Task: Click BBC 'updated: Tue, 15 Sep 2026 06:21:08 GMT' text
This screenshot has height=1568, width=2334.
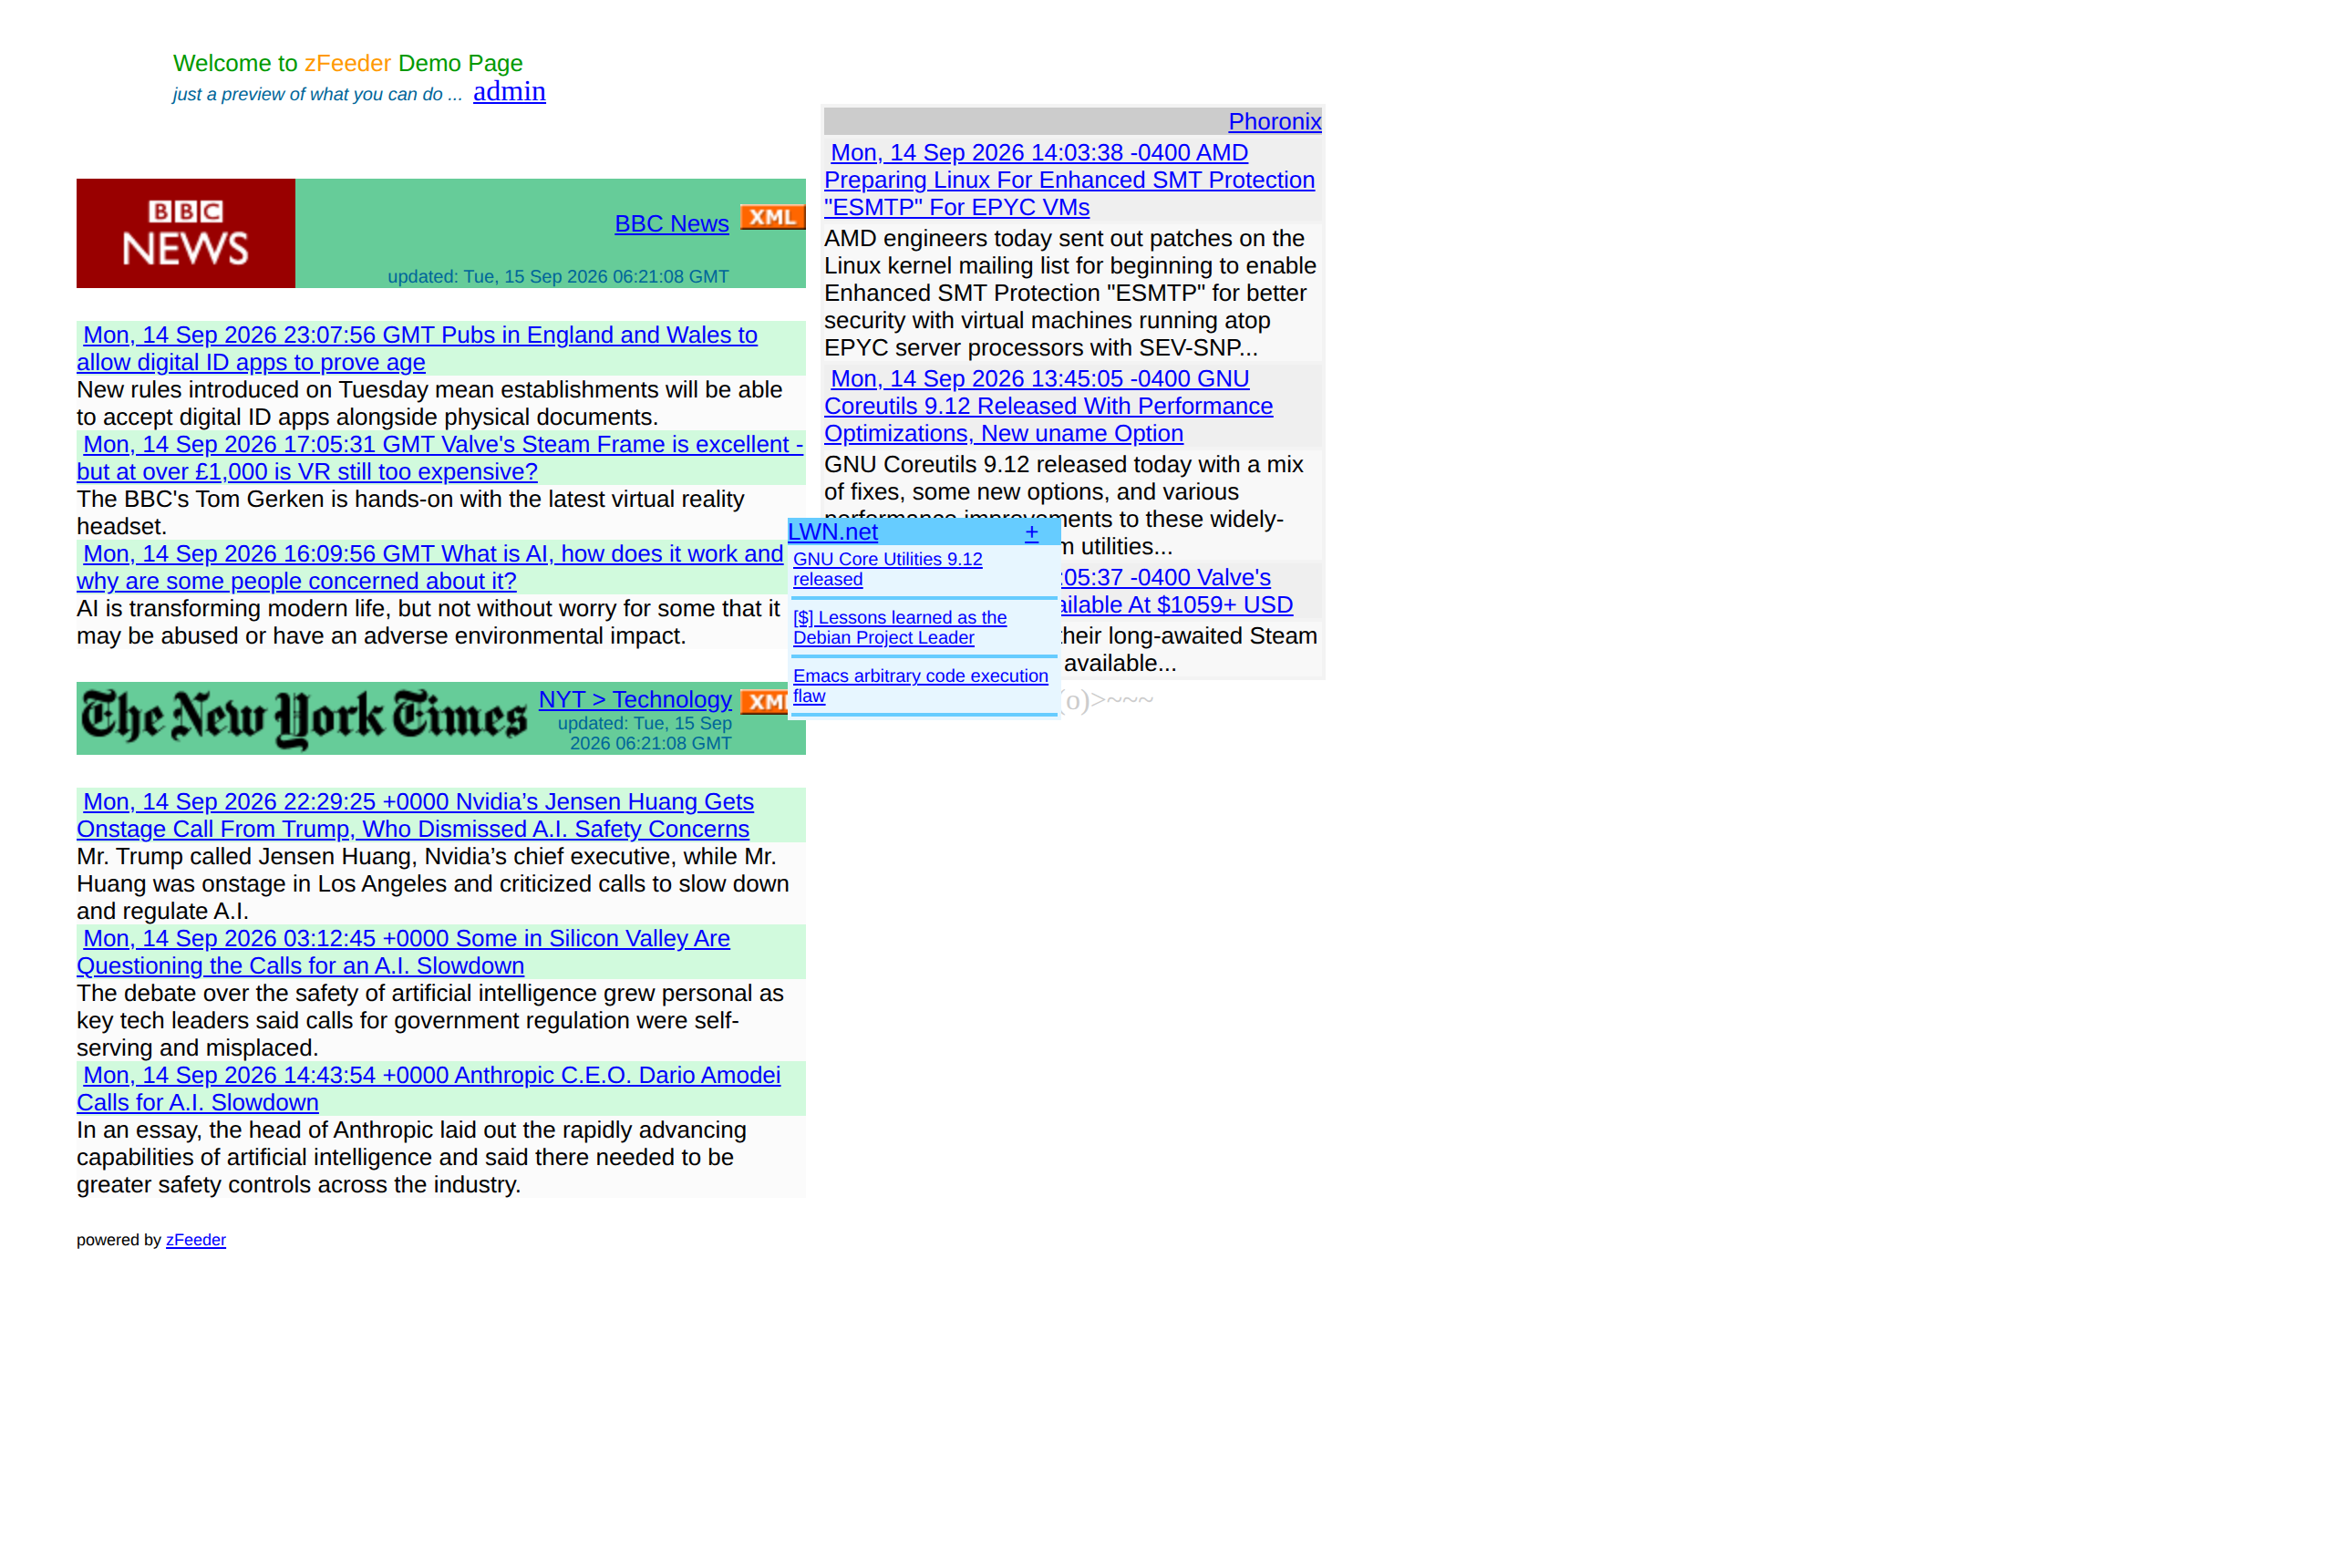Action: [558, 276]
